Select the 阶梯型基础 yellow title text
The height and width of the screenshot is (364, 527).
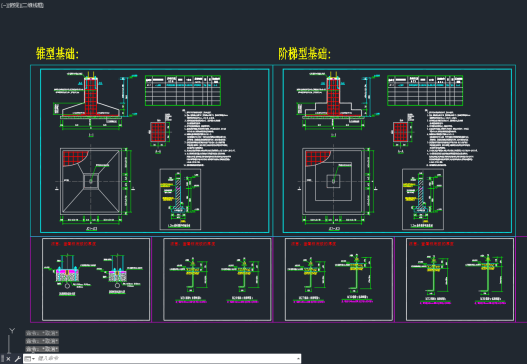coord(305,53)
